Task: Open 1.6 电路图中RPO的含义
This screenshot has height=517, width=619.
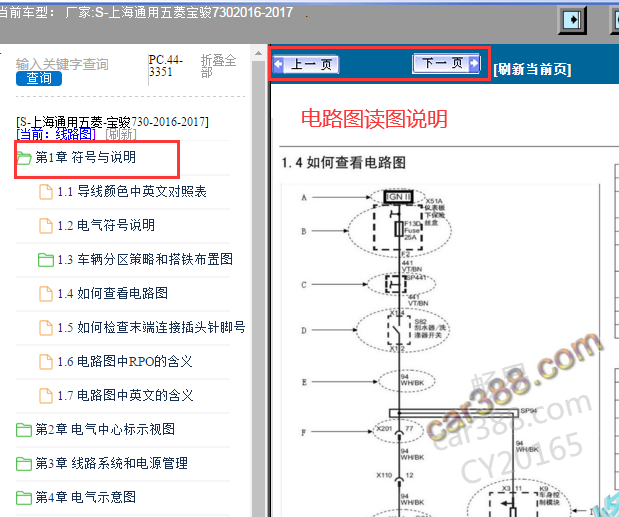Action: 125,361
